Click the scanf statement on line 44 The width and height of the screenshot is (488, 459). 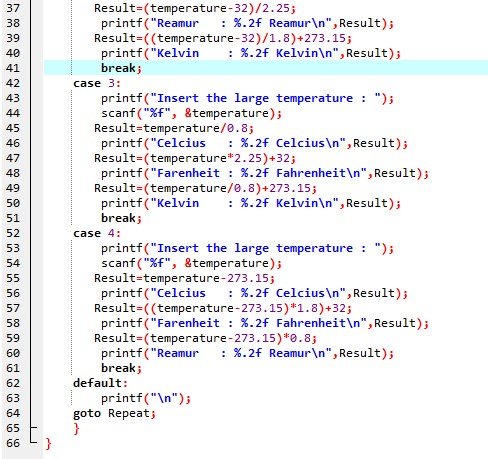191,113
